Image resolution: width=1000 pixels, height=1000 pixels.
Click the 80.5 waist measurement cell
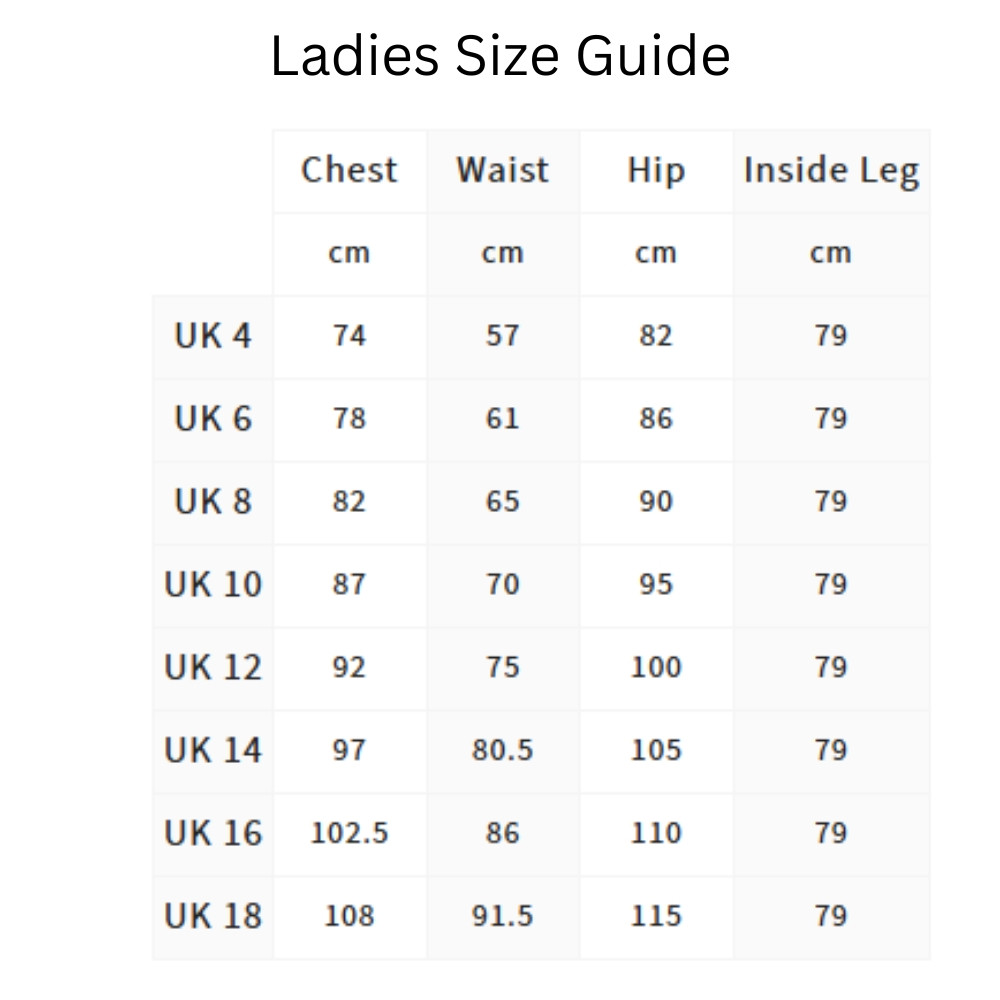(x=502, y=751)
